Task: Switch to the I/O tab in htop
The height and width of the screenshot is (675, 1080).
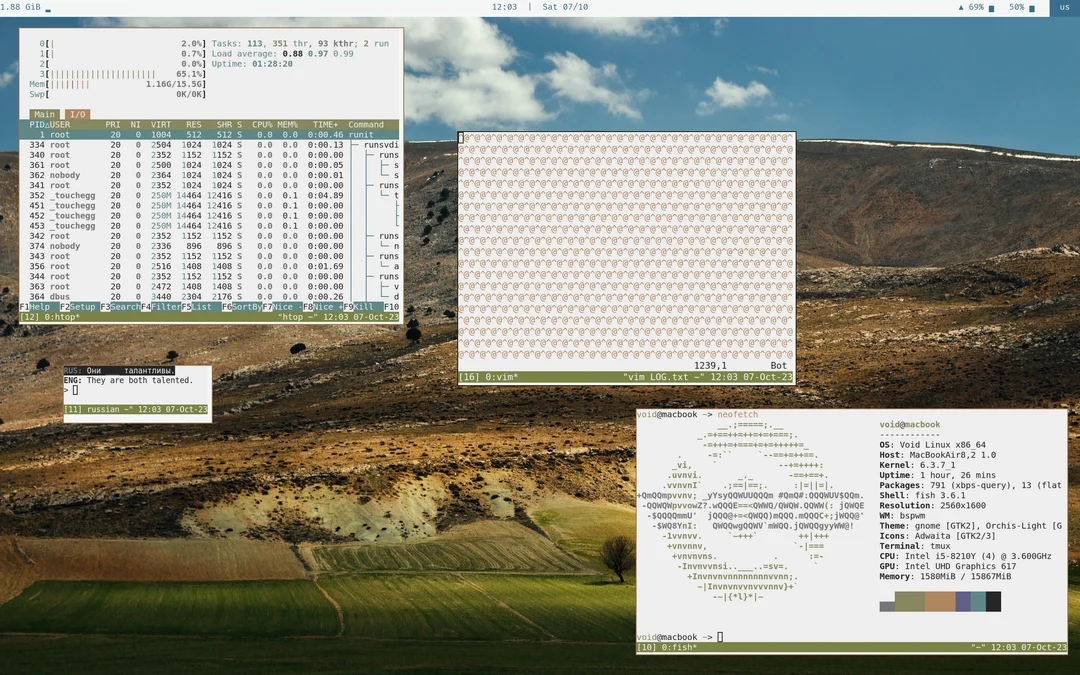Action: point(77,114)
